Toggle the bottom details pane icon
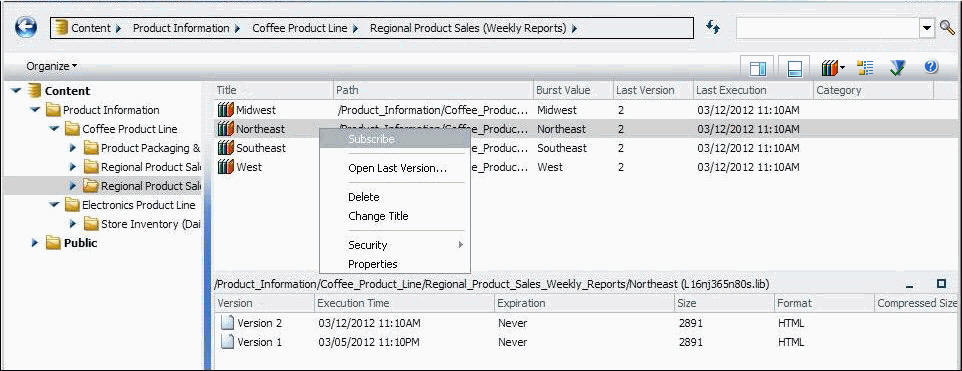This screenshot has width=962, height=371. (x=795, y=67)
